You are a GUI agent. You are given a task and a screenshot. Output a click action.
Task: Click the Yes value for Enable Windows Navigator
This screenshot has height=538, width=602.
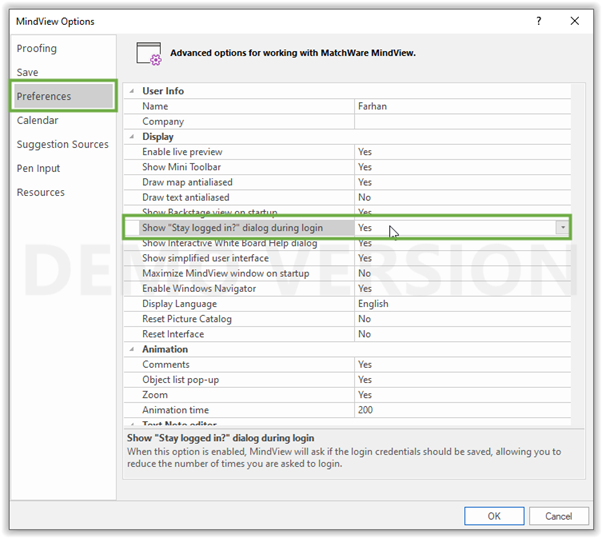(x=365, y=288)
